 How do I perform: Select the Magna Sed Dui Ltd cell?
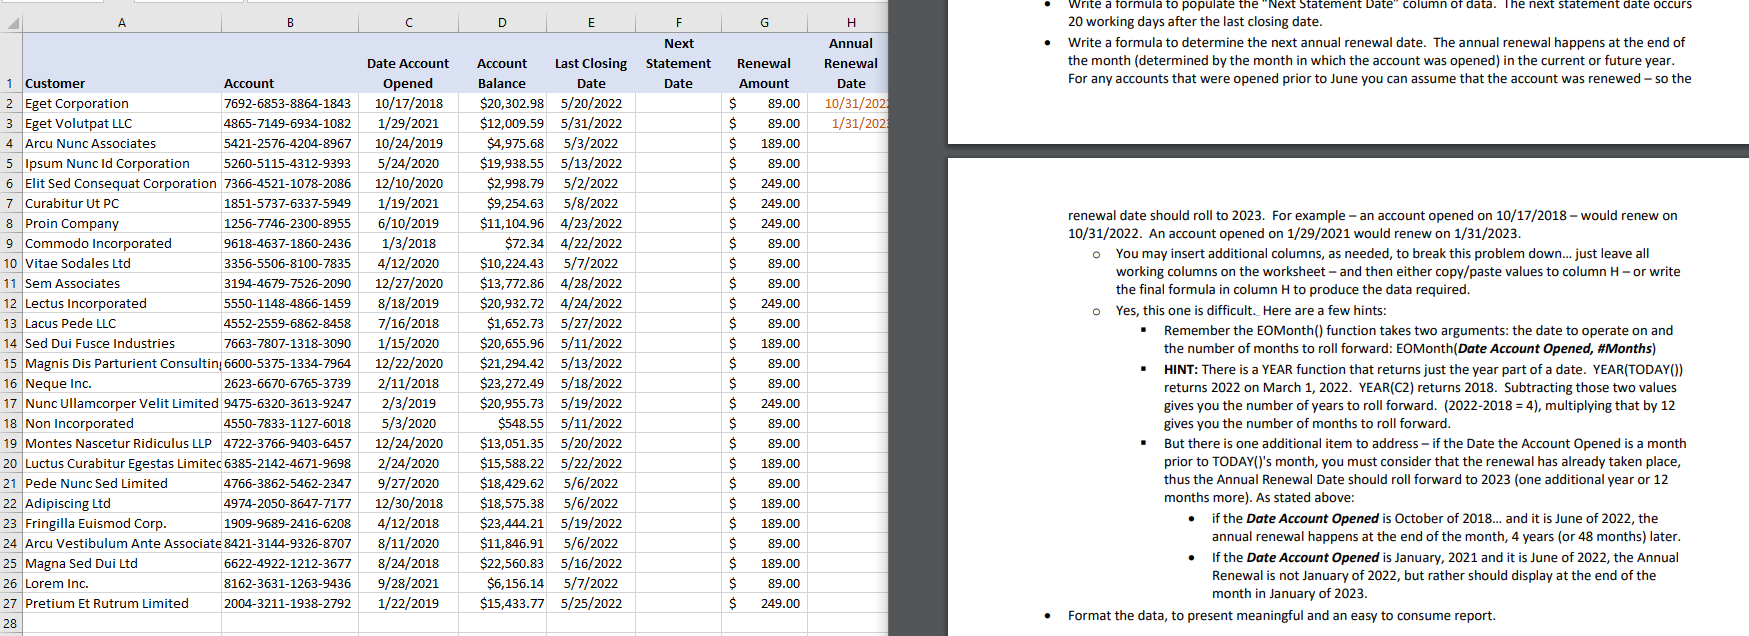tap(122, 563)
